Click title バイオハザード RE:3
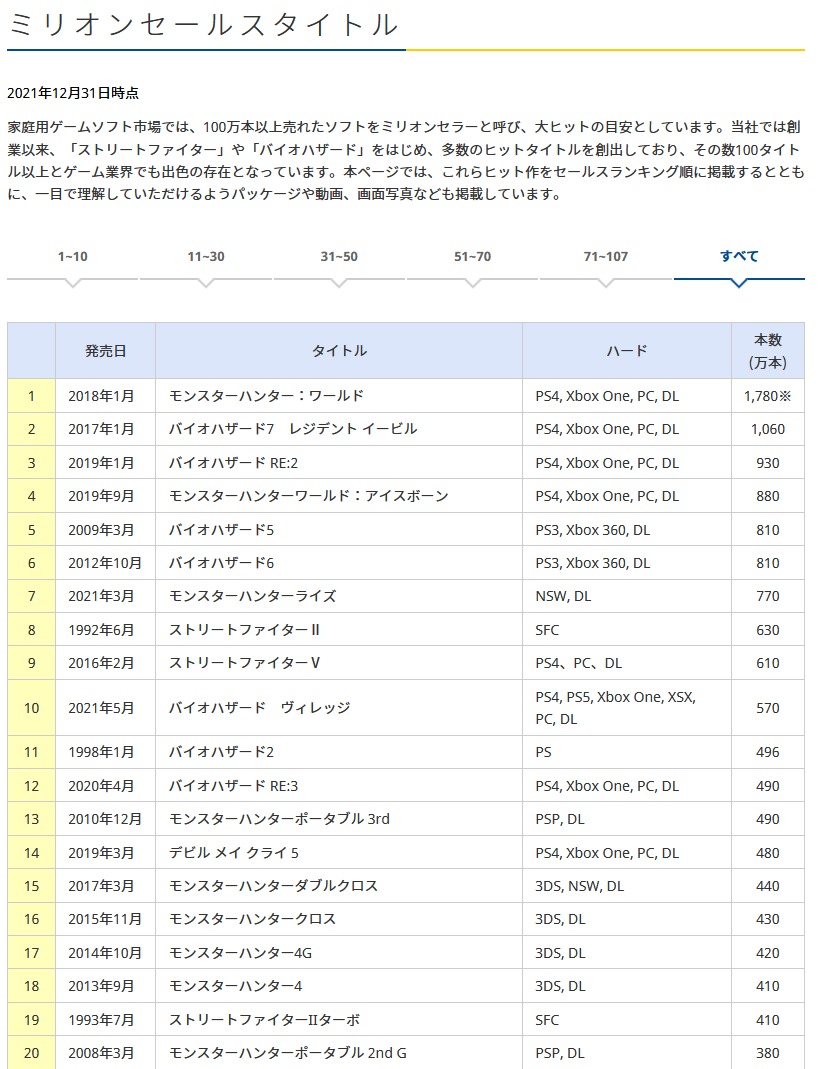 click(x=233, y=786)
